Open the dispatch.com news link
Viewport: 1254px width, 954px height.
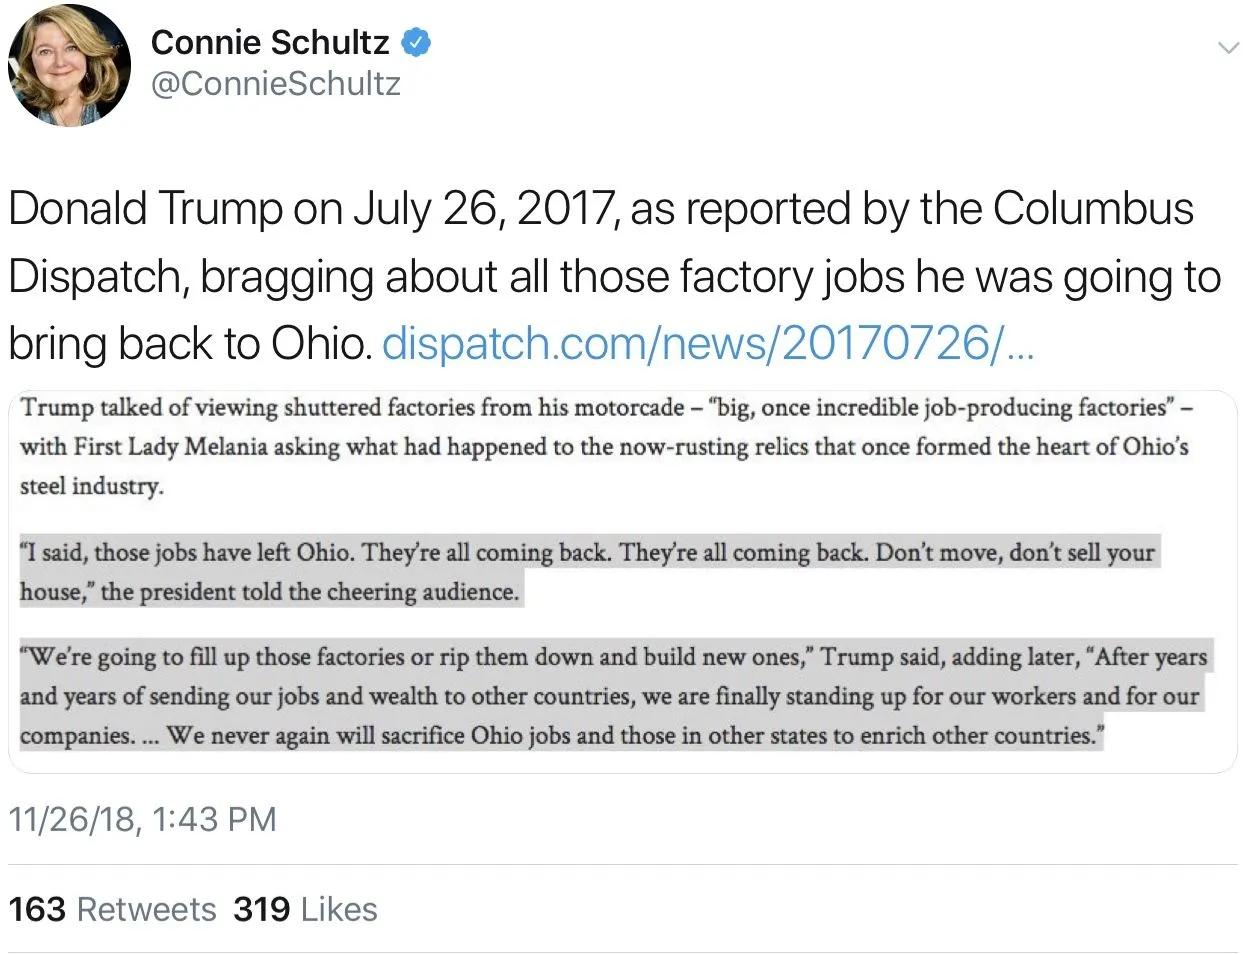point(708,343)
